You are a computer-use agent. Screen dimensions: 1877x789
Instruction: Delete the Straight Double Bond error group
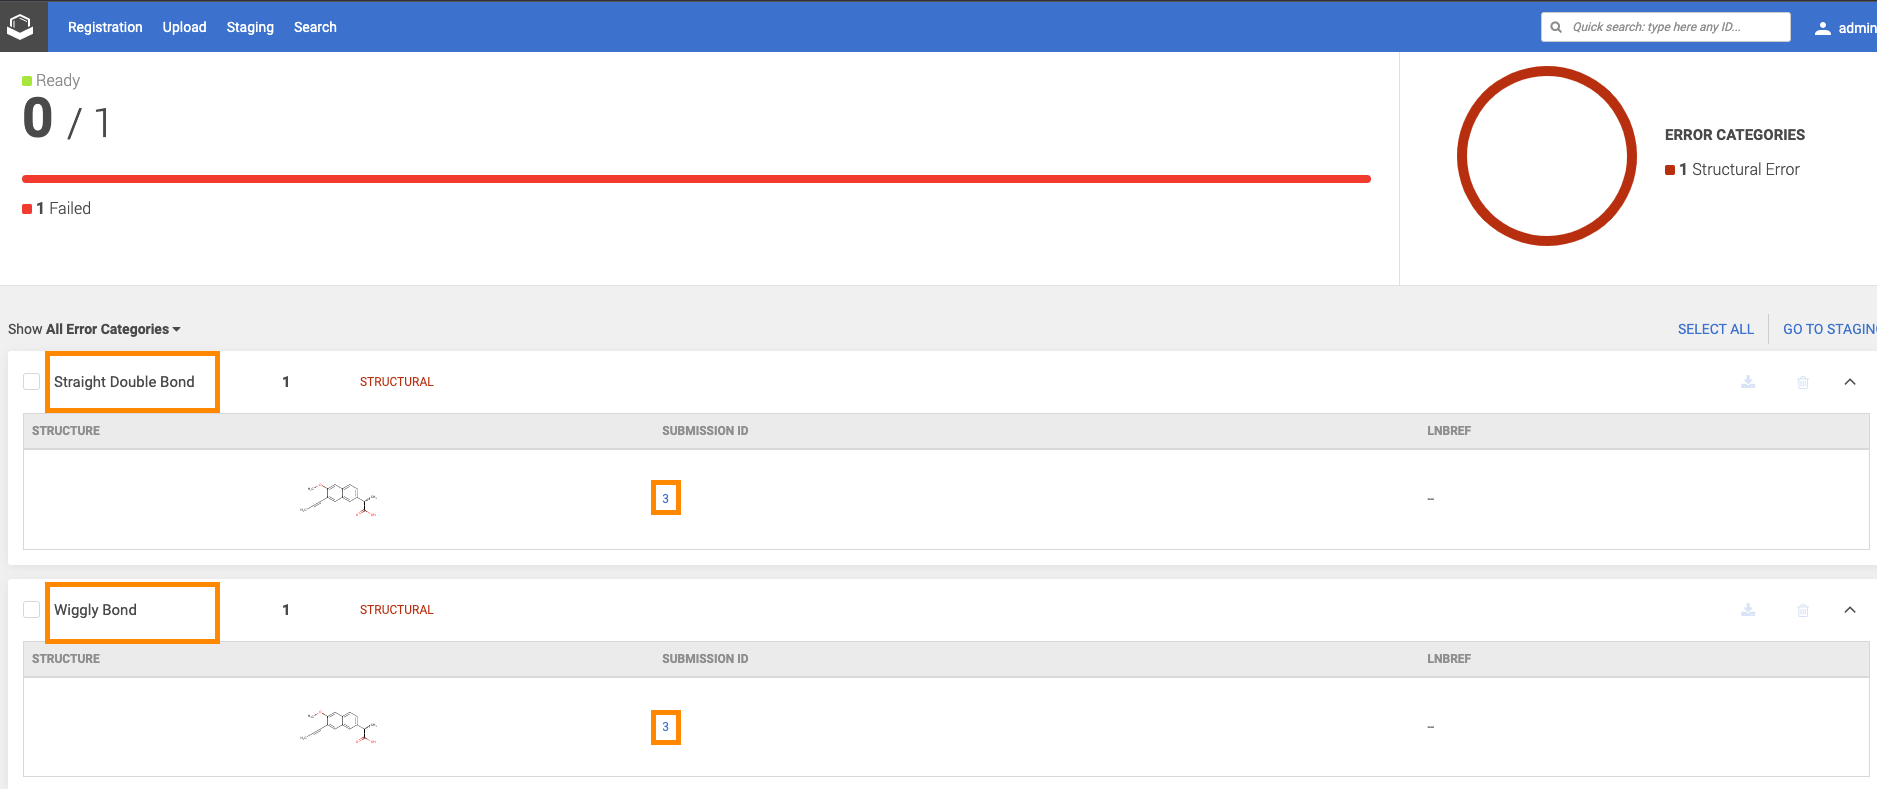[x=1803, y=382]
